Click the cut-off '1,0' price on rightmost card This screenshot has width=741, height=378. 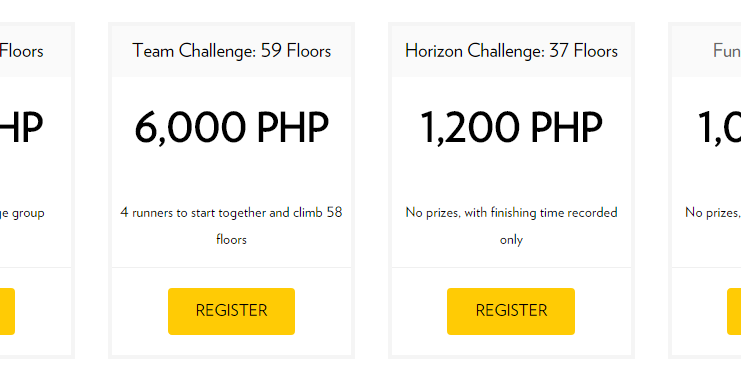coord(719,128)
